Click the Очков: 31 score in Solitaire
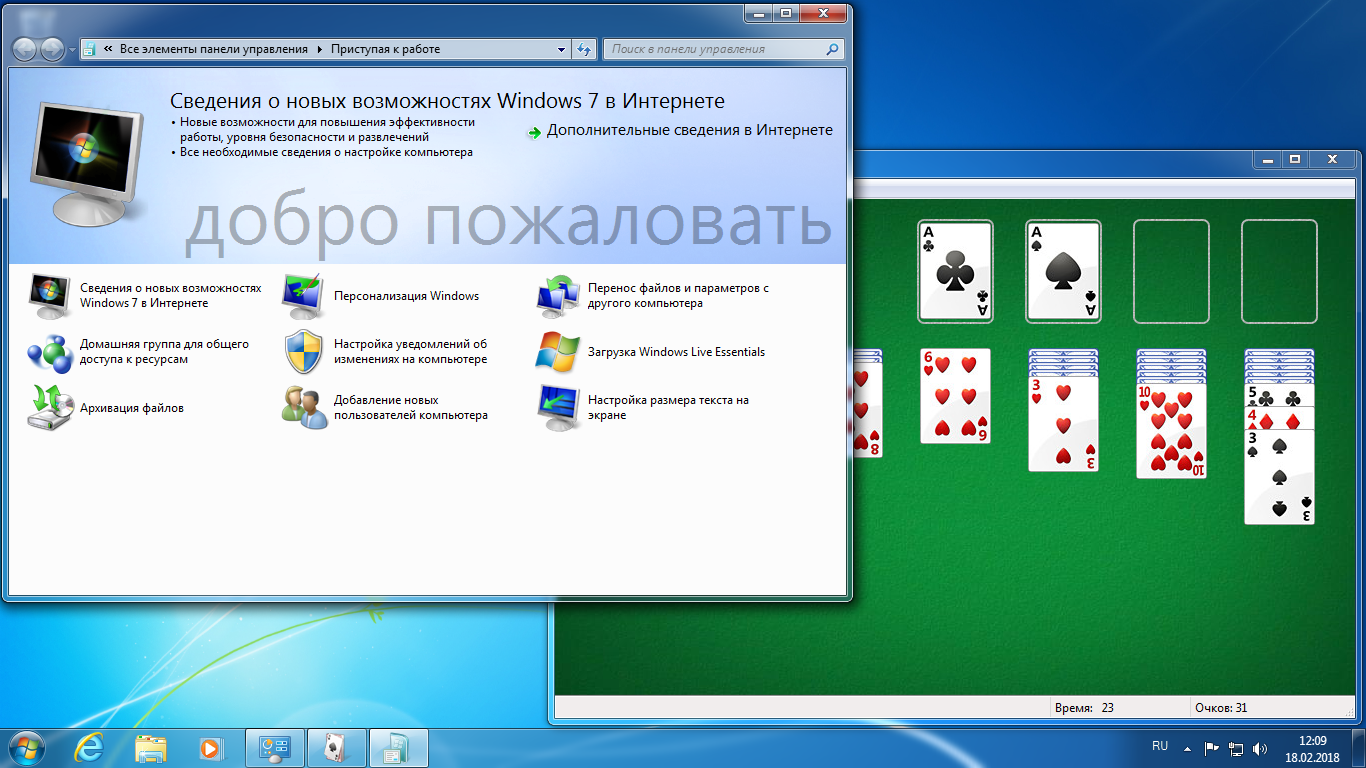Screen dimensions: 1366x768 tap(1221, 708)
